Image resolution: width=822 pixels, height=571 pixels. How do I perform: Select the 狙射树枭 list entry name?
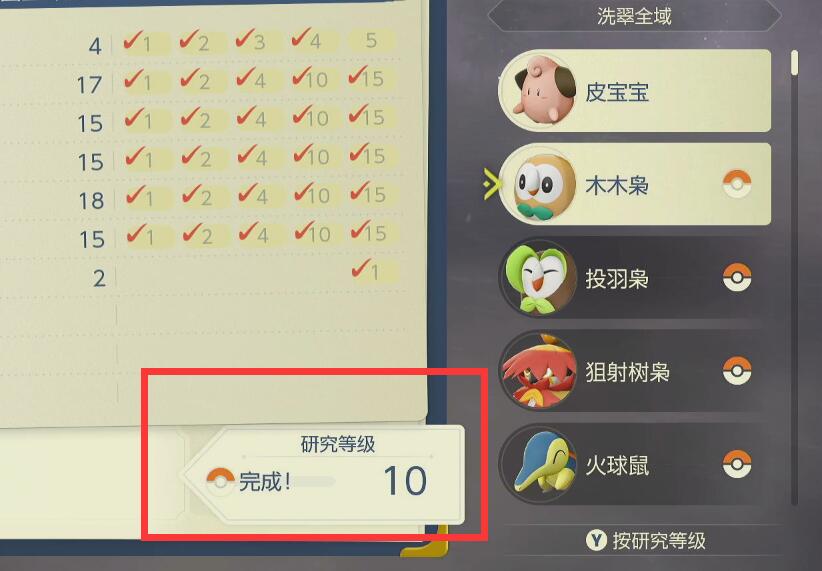point(628,372)
